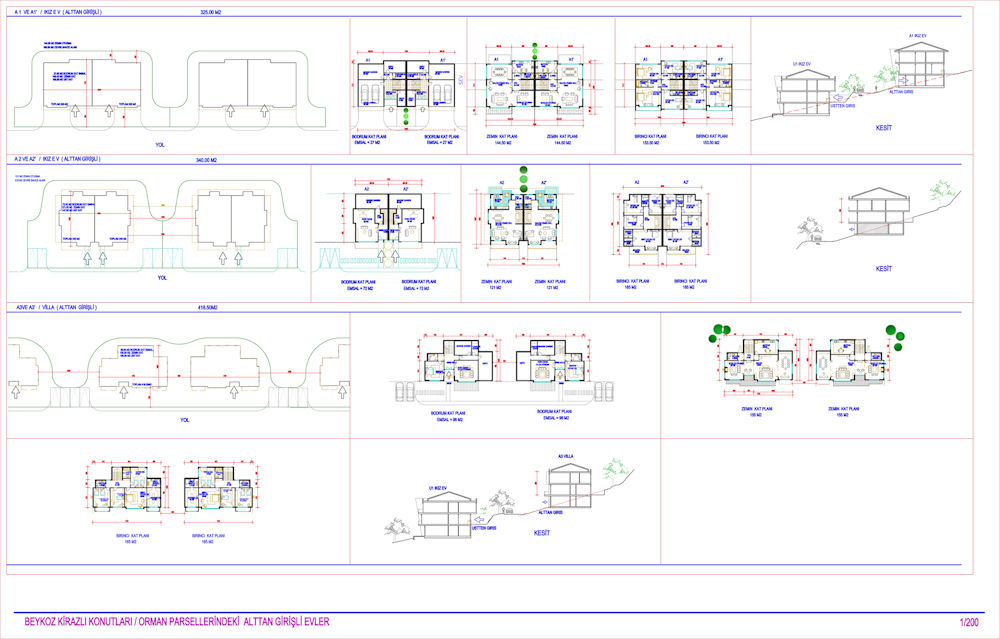Image resolution: width=1000 pixels, height=639 pixels.
Task: Click the 1/200 scale label
Action: click(968, 623)
